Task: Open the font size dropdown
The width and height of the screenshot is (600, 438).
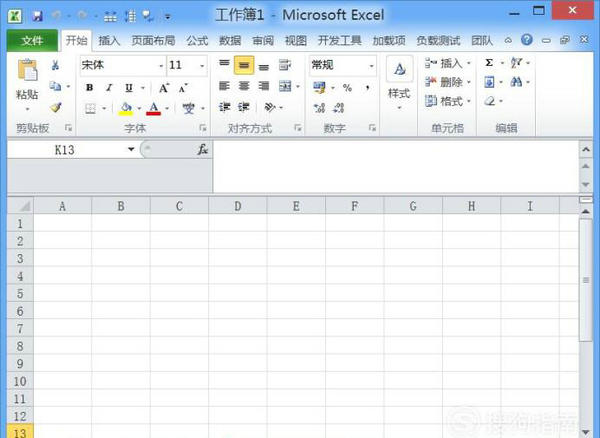Action: [x=204, y=65]
